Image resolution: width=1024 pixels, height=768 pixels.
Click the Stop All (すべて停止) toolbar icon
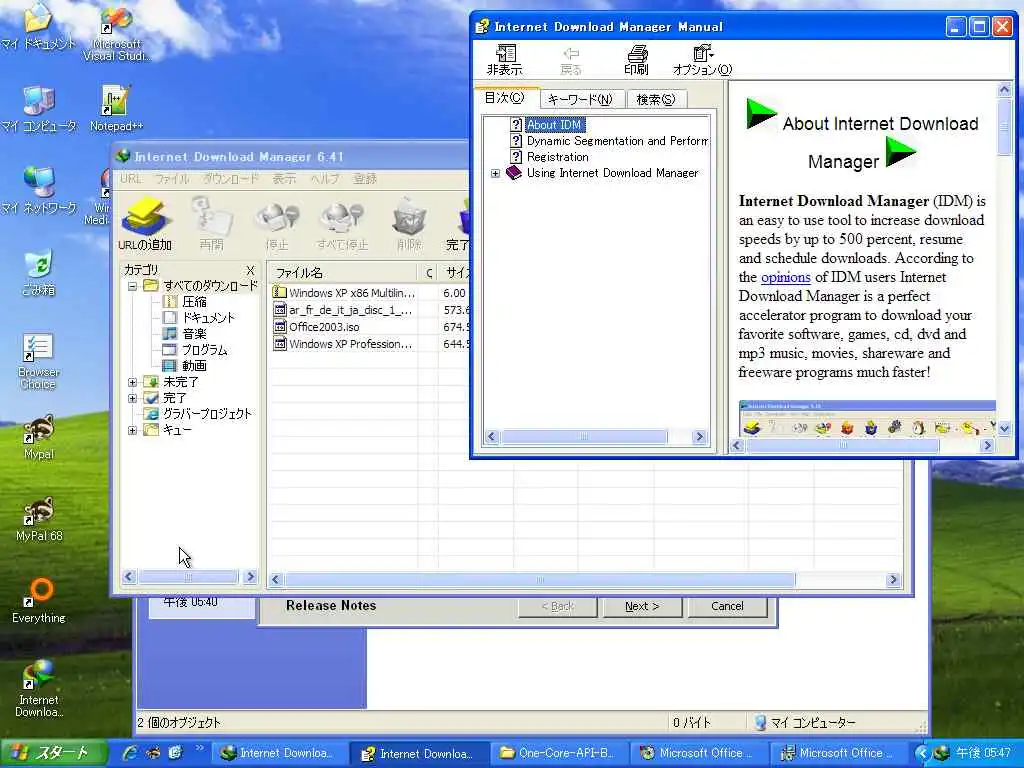point(342,225)
